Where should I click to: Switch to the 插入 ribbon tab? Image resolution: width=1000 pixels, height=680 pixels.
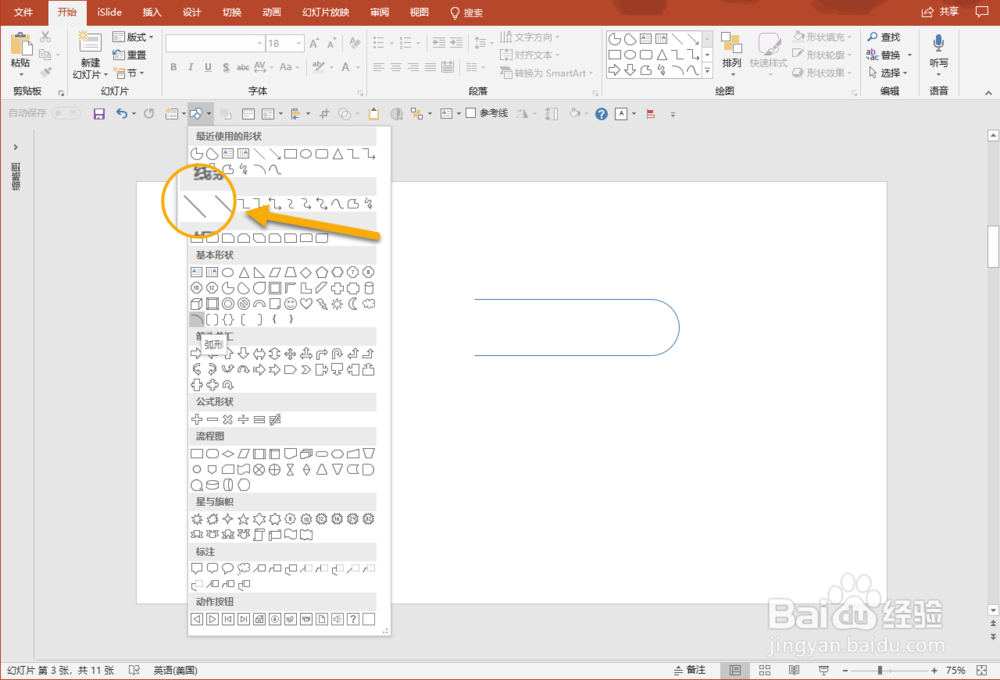click(154, 13)
